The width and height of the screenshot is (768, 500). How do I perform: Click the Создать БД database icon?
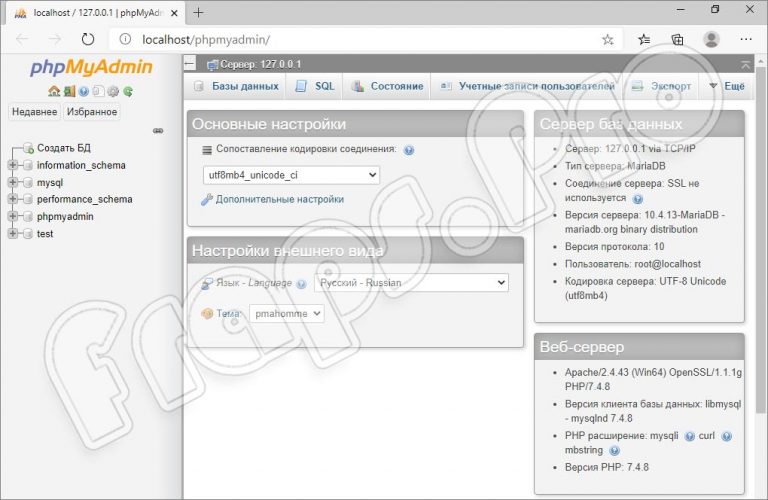click(x=28, y=148)
